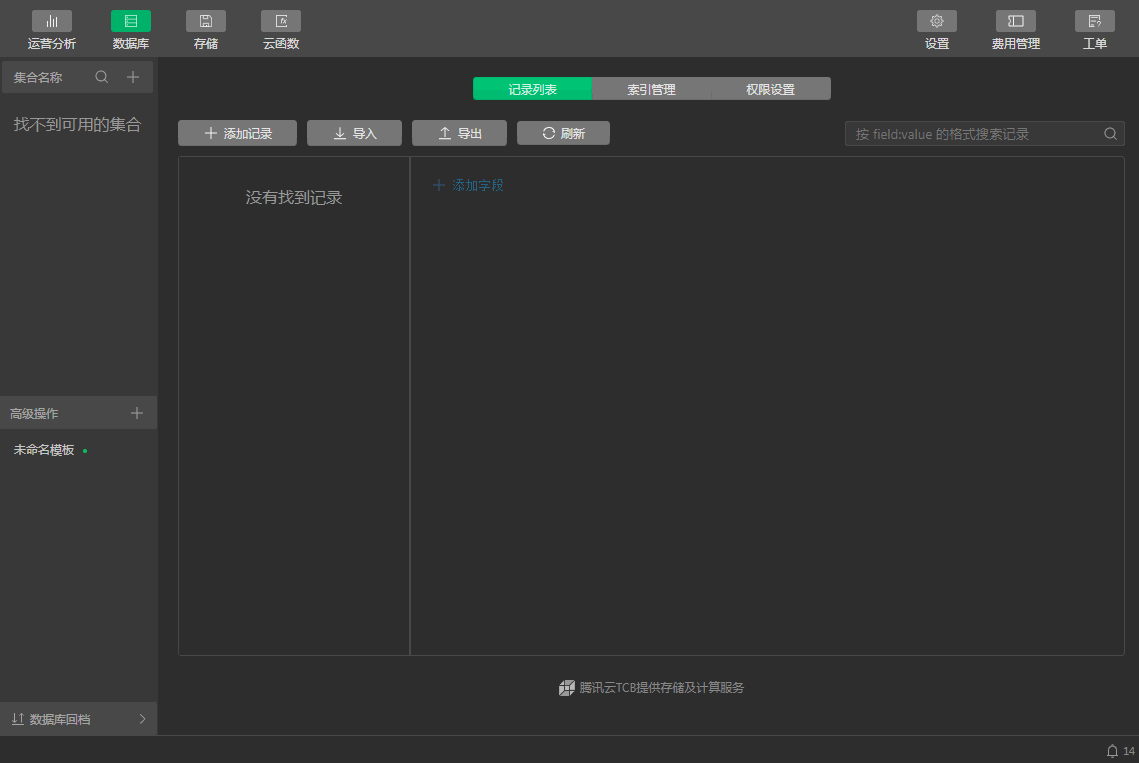The height and width of the screenshot is (763, 1139).
Task: Expand 数据库回档 chevron arrow
Action: [142, 719]
